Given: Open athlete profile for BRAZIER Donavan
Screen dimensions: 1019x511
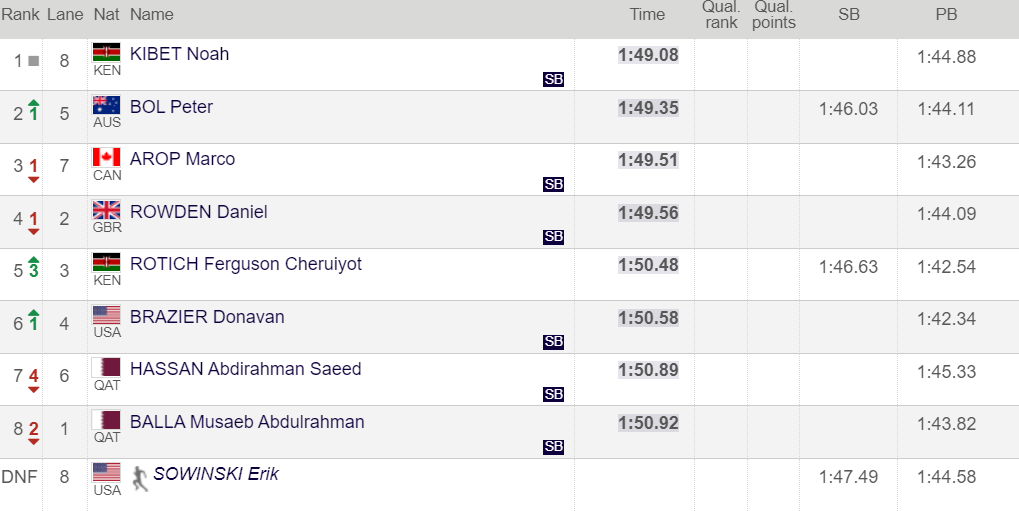Looking at the screenshot, I should (207, 317).
